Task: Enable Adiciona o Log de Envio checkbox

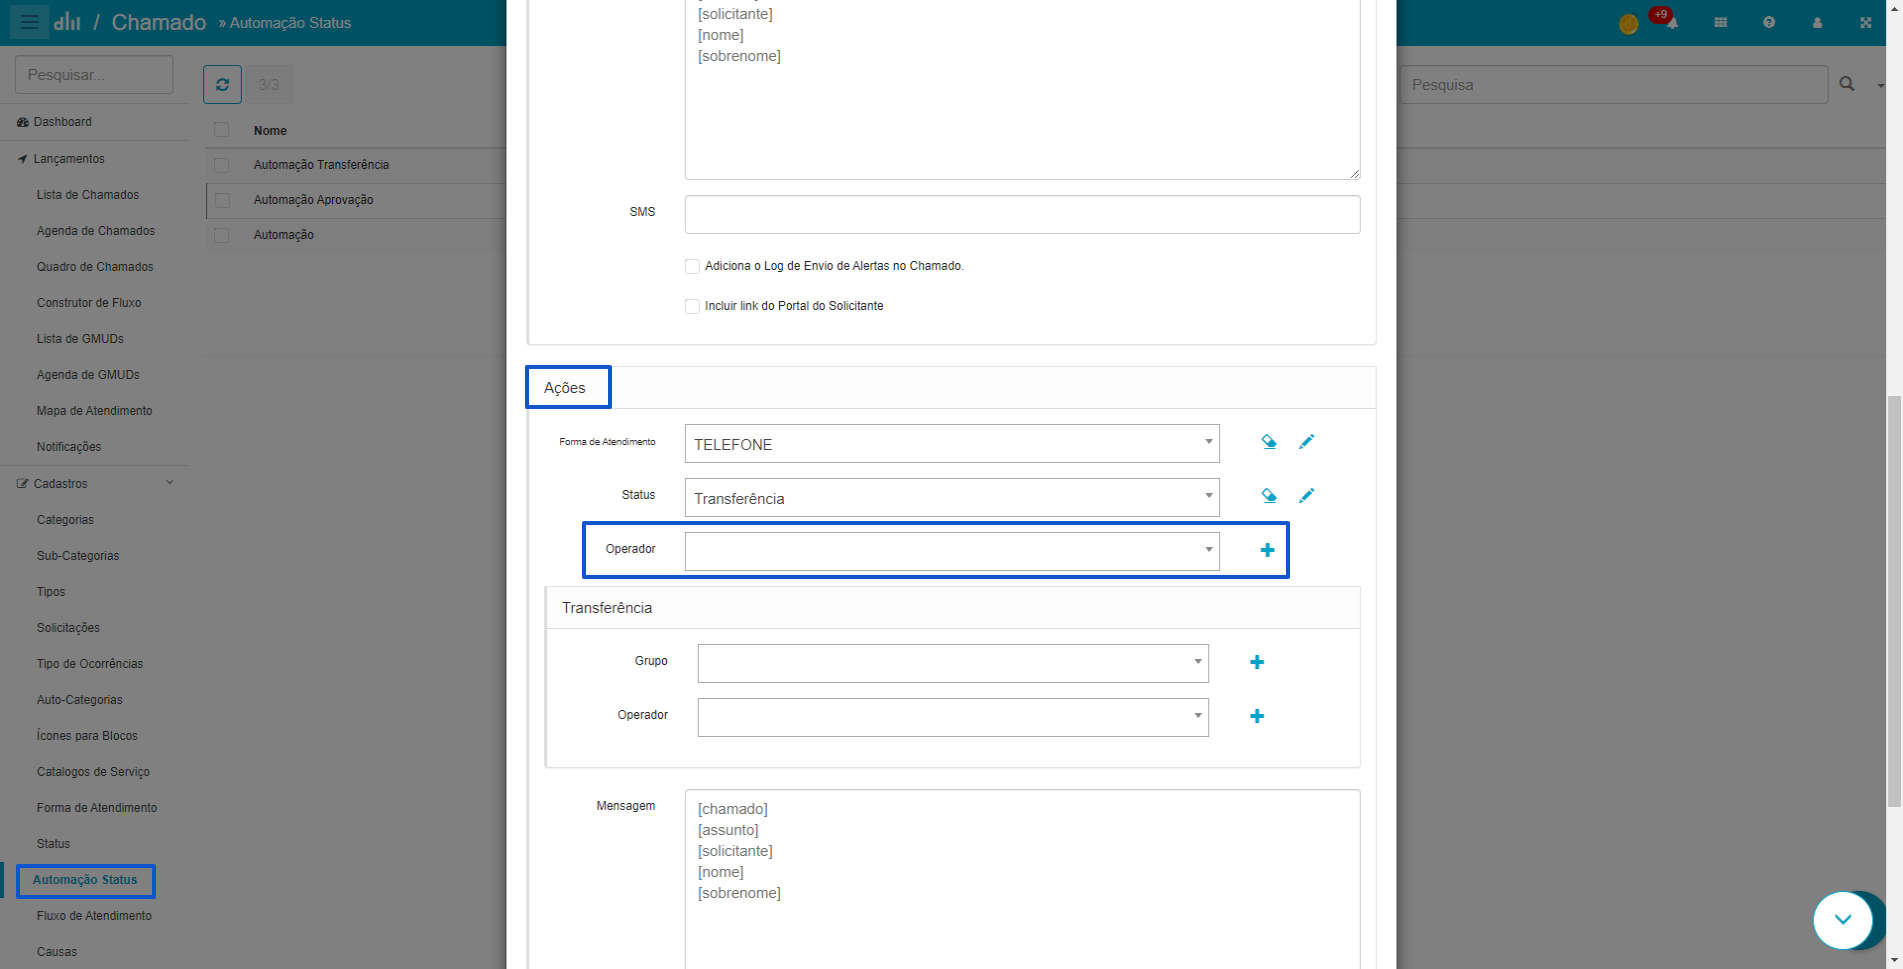Action: pyautogui.click(x=692, y=266)
